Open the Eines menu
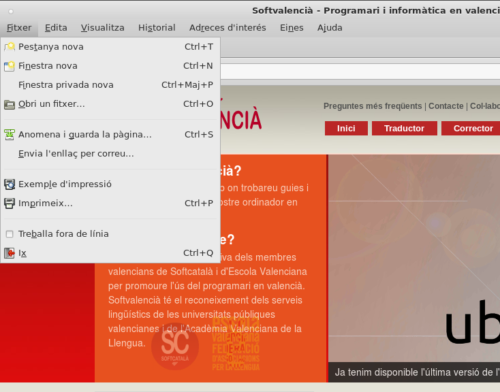 (x=292, y=28)
